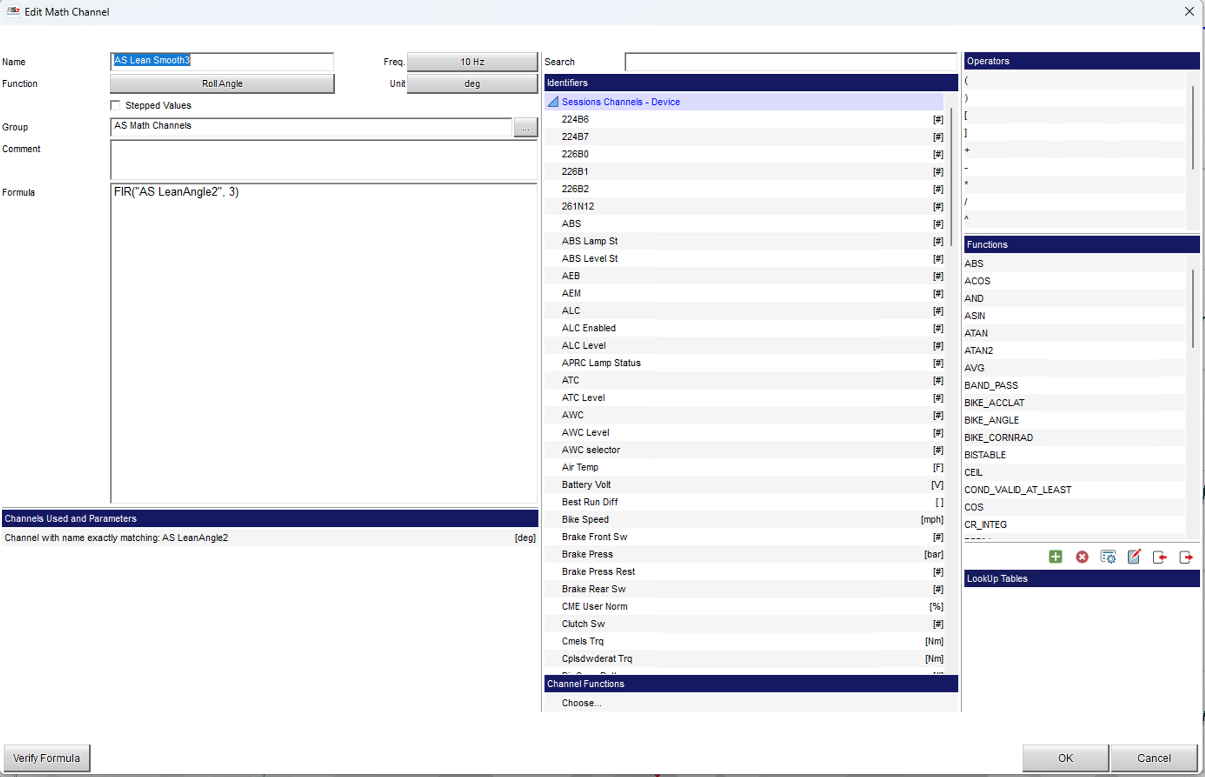This screenshot has width=1205, height=777.
Task: Collapse Sessions Channels - Device triangle icon
Action: pos(553,102)
